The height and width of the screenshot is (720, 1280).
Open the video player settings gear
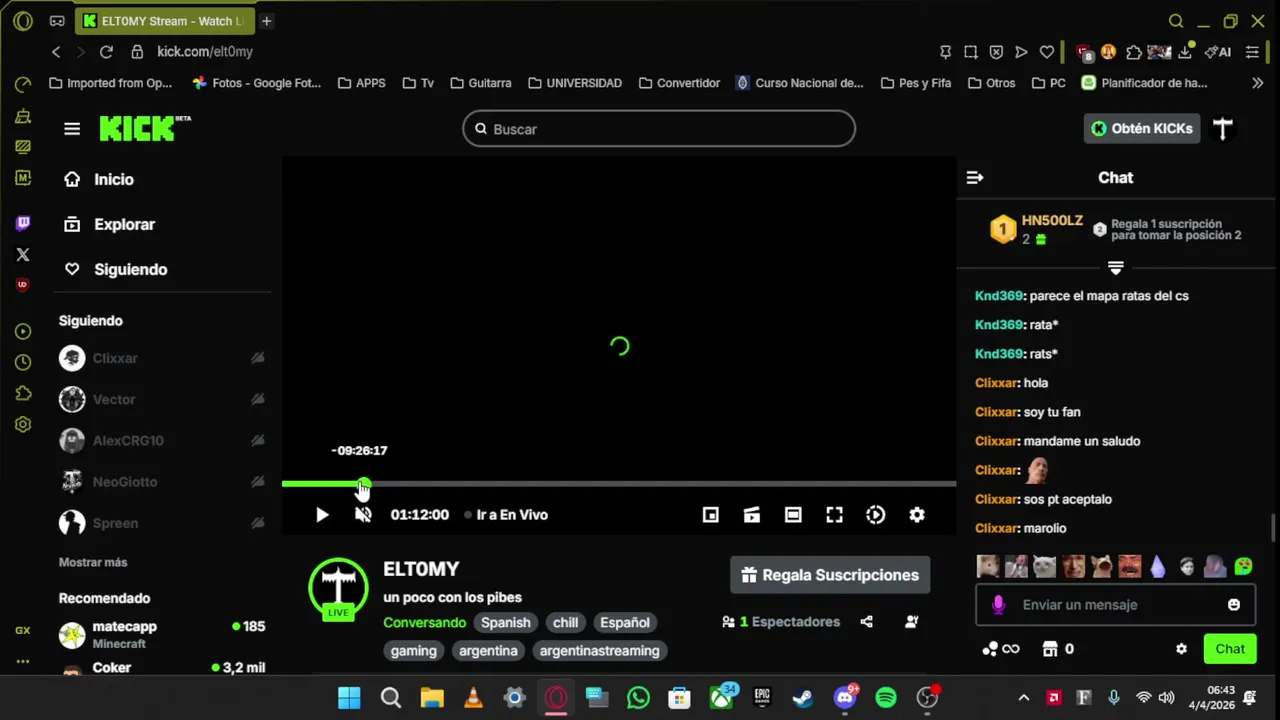pos(917,515)
